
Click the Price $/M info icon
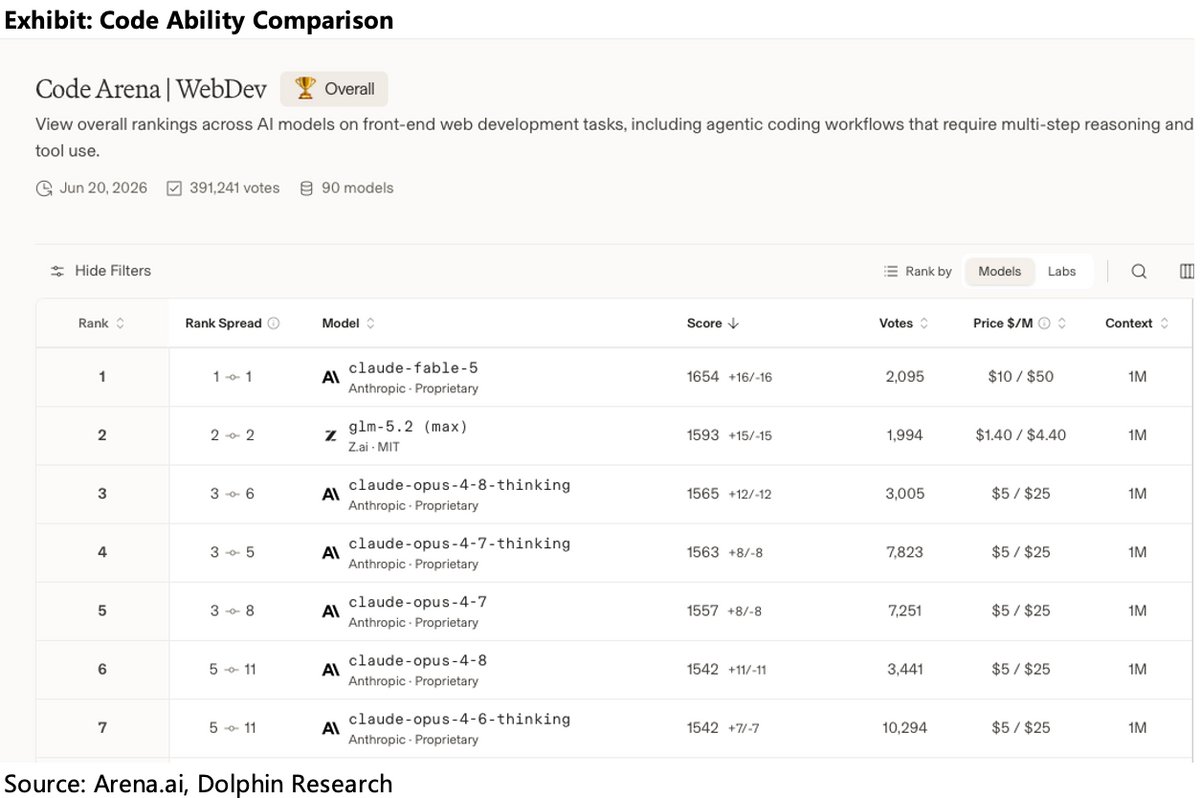1044,323
